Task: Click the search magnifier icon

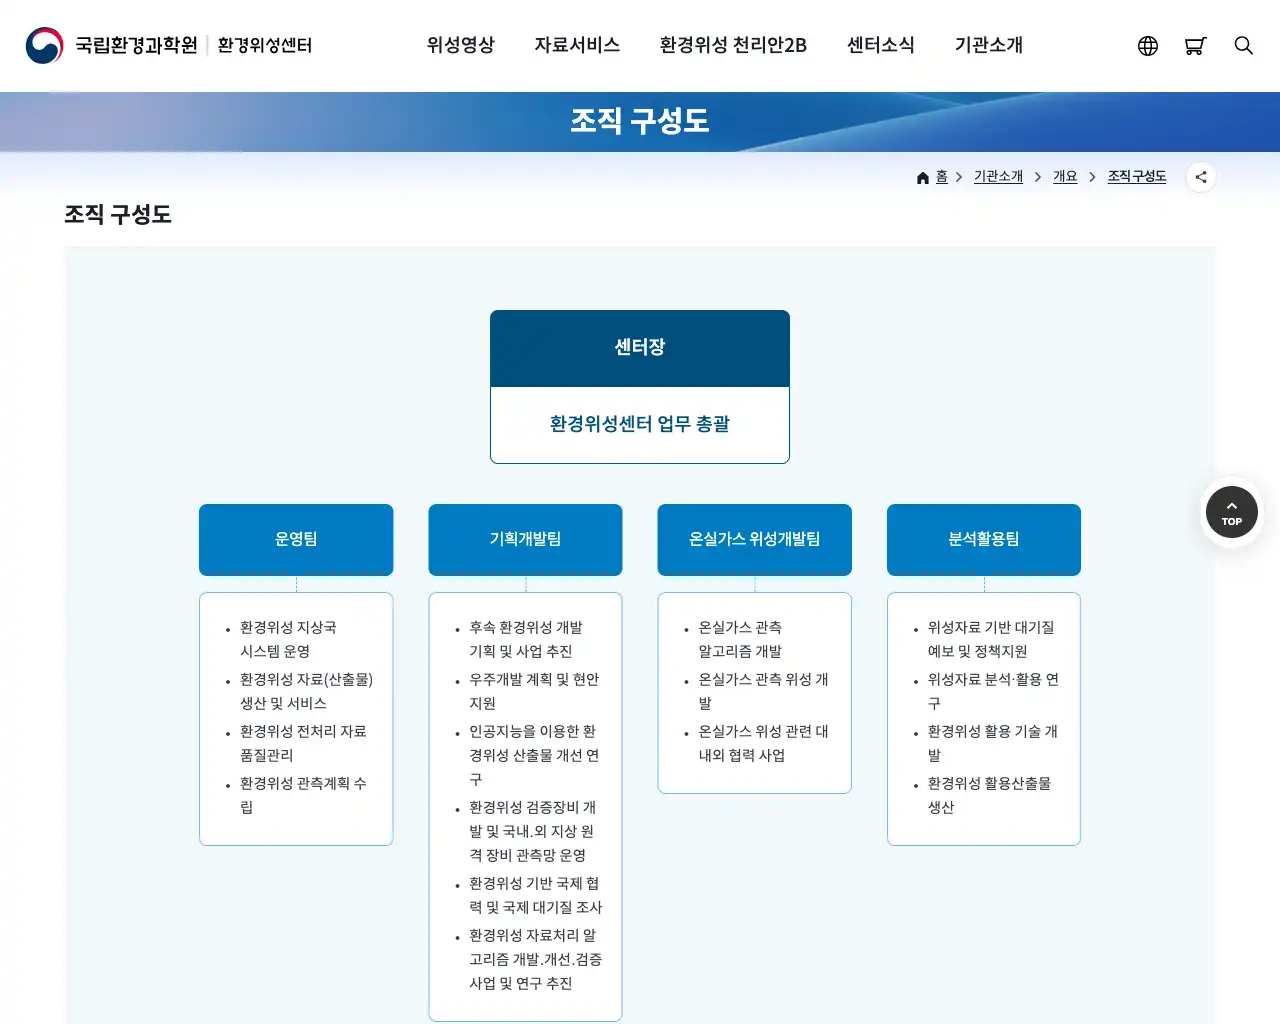Action: tap(1244, 46)
